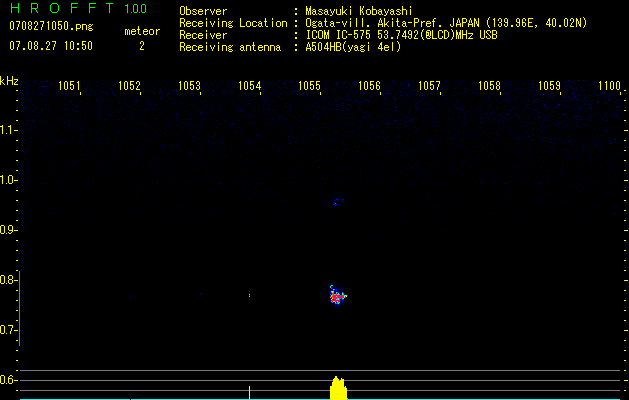
Task: Click the Receiver label
Action: [x=203, y=35]
